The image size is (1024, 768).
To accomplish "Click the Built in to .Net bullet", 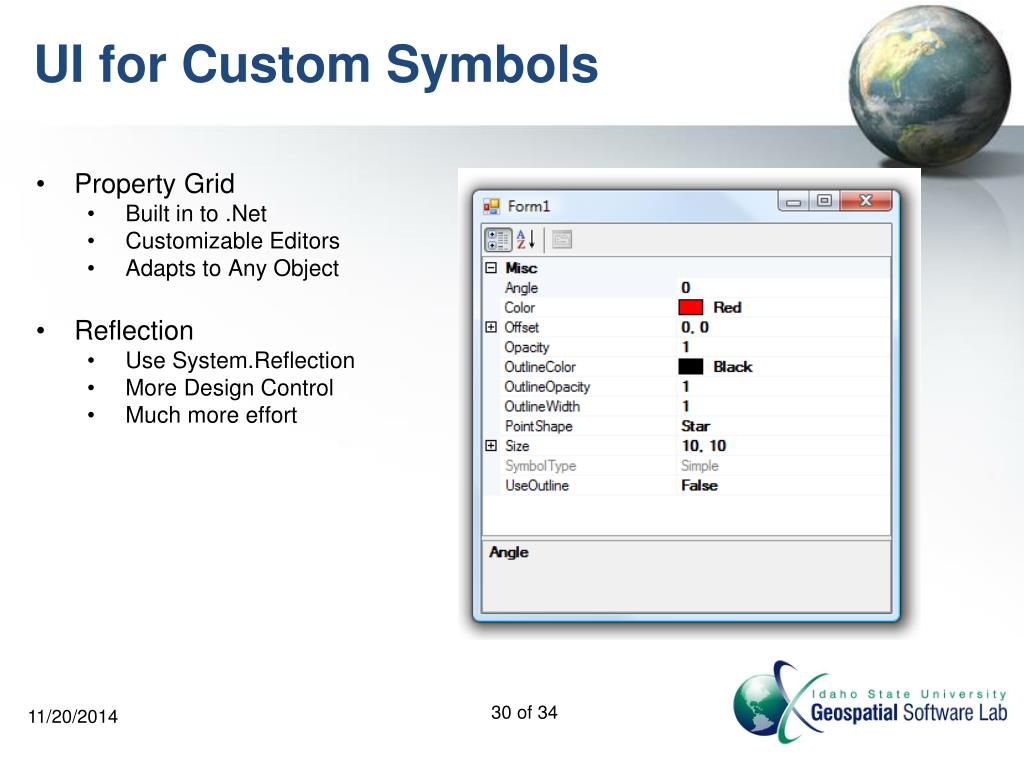I will [x=196, y=214].
